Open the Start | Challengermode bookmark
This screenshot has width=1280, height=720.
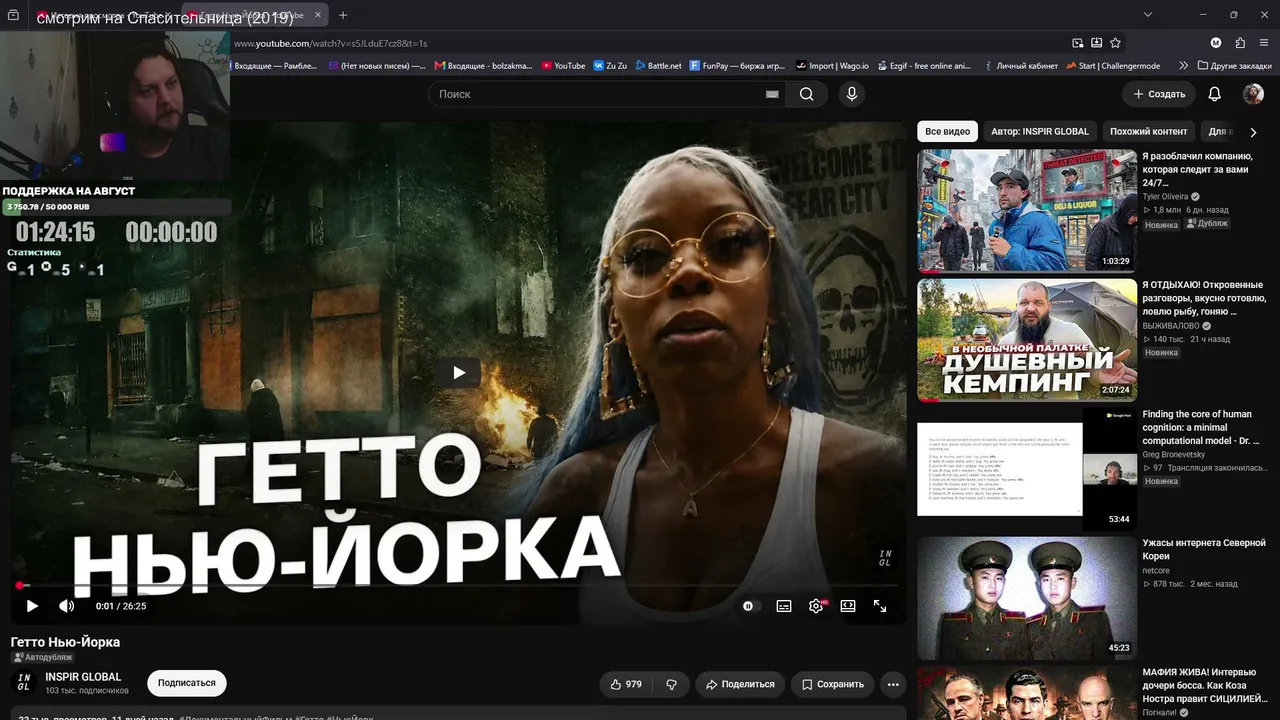tap(1112, 66)
